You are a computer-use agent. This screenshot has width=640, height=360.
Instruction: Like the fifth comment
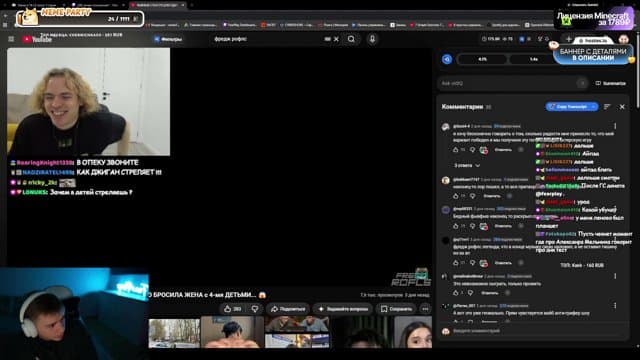(x=456, y=293)
